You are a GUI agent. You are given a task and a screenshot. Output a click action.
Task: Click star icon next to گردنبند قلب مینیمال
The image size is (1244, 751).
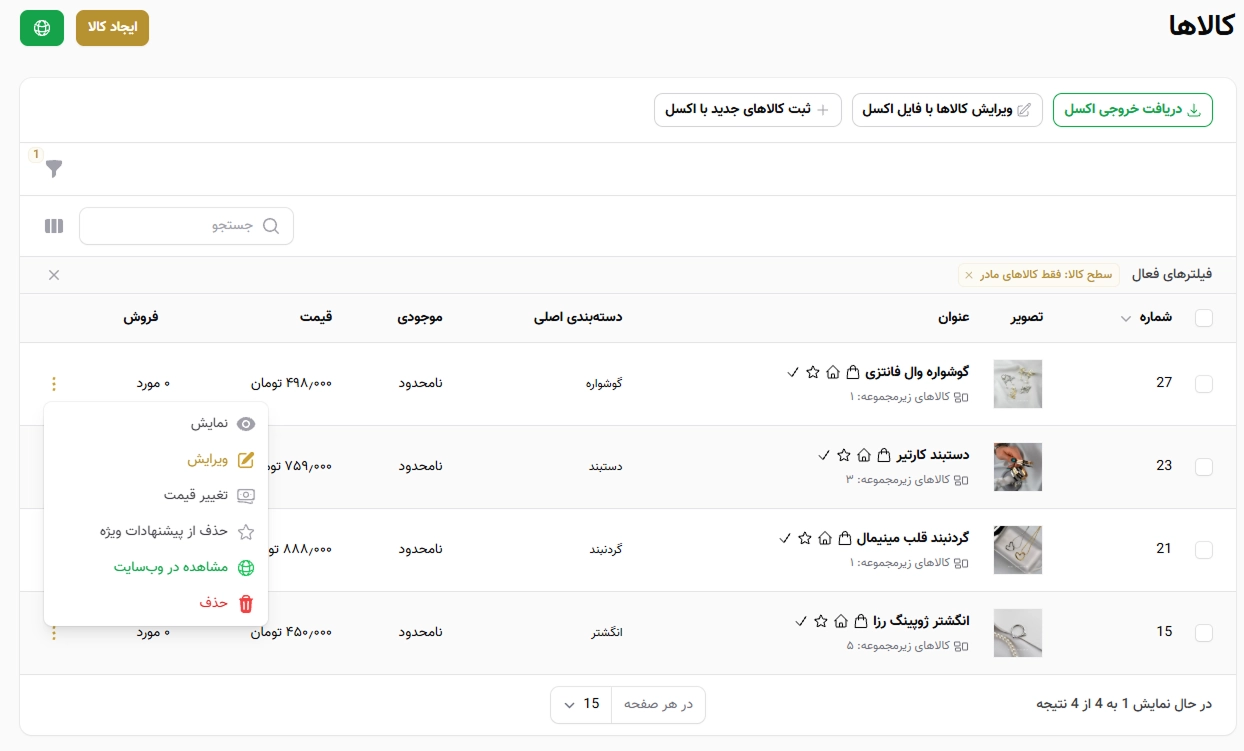tap(805, 538)
